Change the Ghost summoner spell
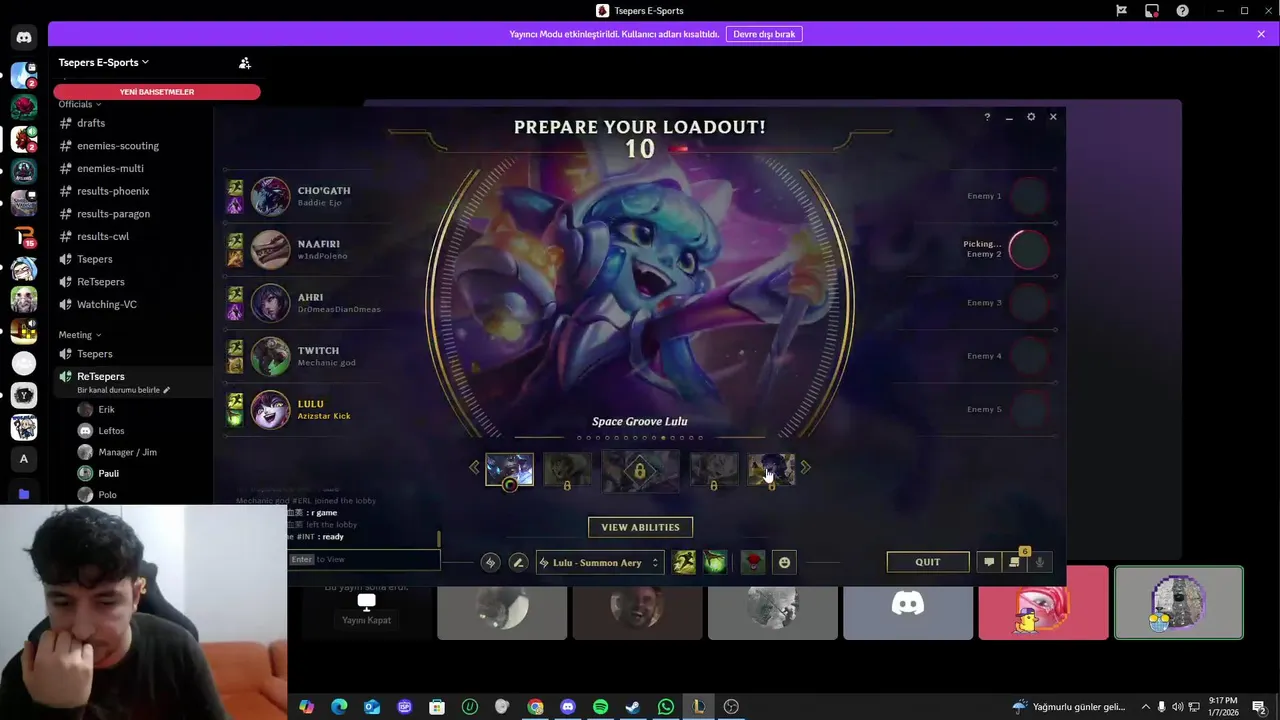This screenshot has width=1280, height=720. coord(684,563)
